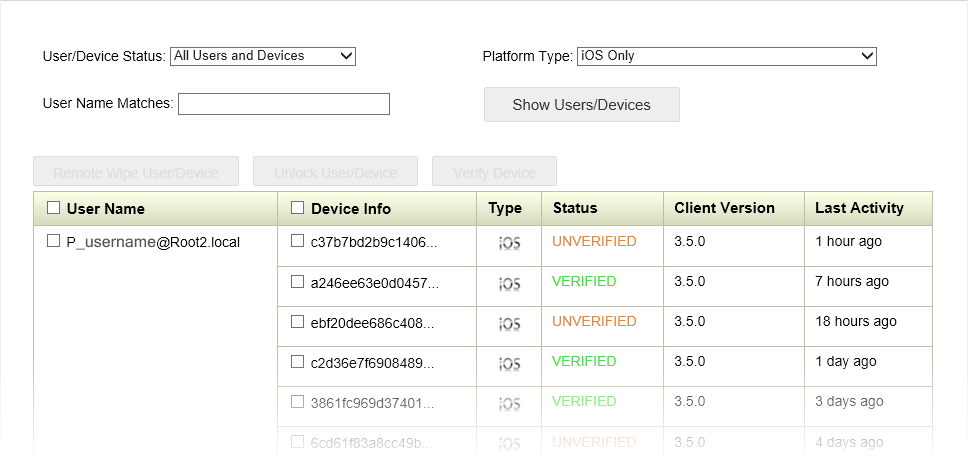The width and height of the screenshot is (968, 464).
Task: Click the Unlock User/Device button
Action: click(x=336, y=172)
